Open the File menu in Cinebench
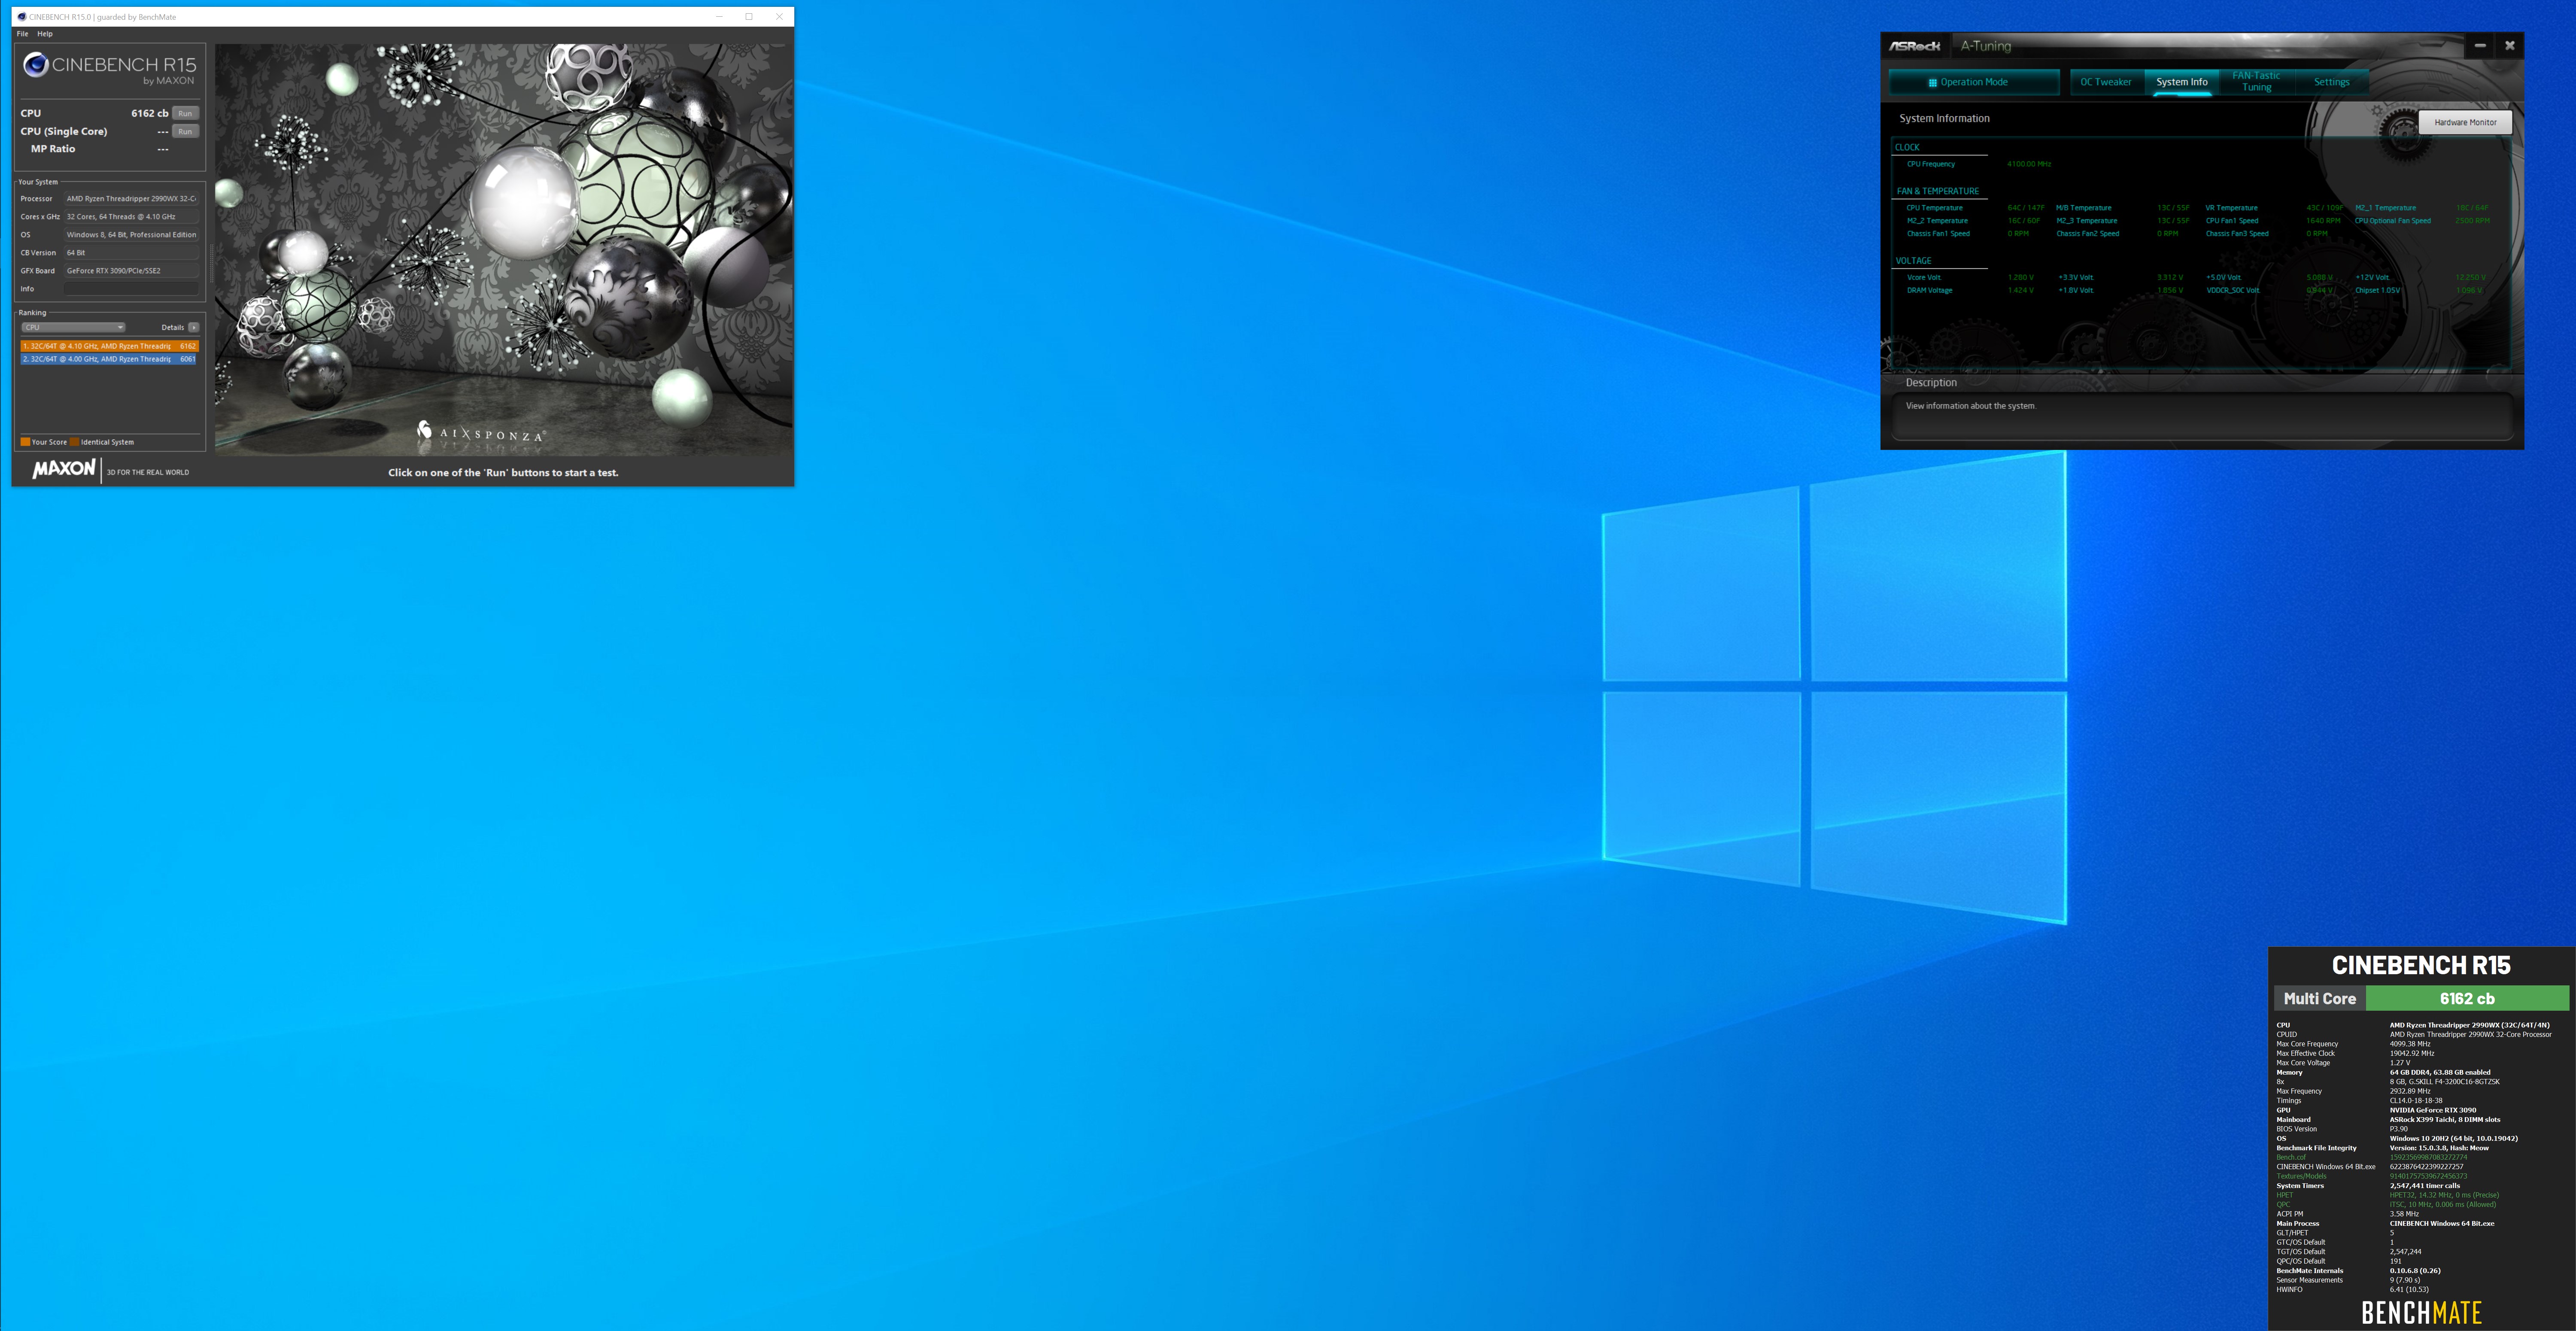The image size is (2576, 1331). click(22, 33)
